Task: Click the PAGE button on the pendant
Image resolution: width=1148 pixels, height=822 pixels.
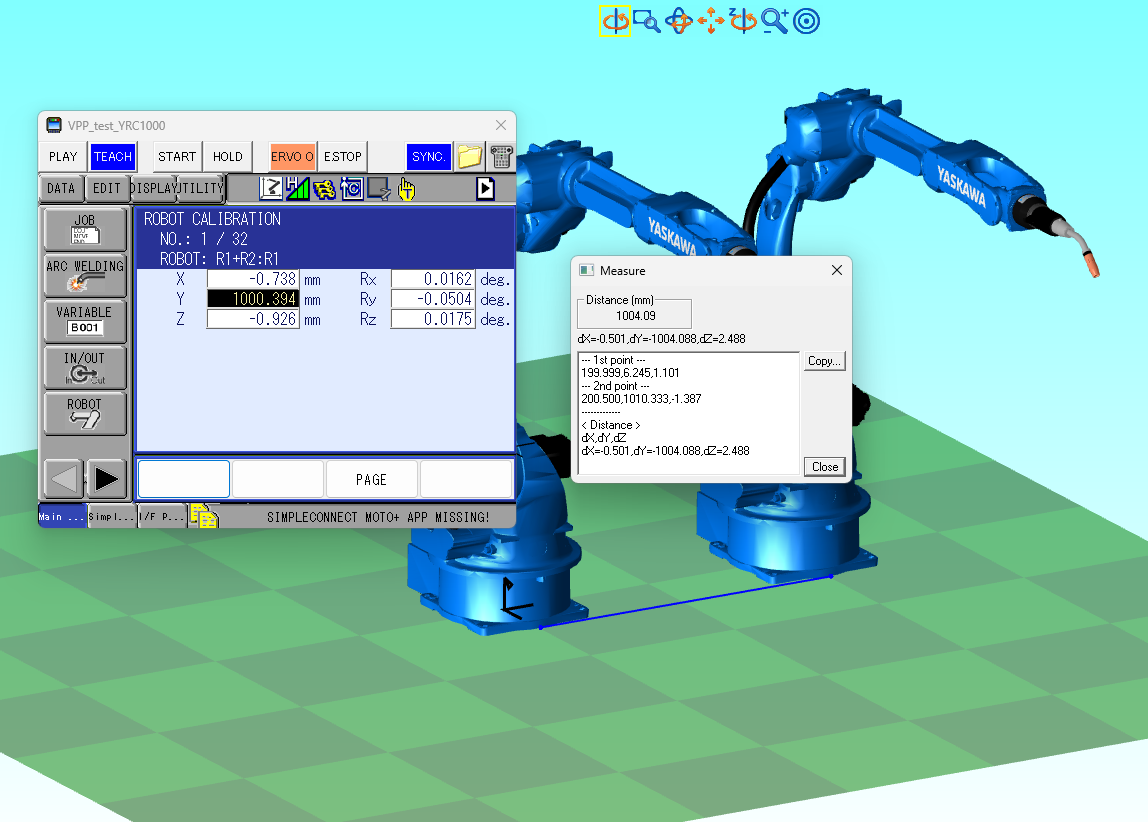Action: click(371, 479)
